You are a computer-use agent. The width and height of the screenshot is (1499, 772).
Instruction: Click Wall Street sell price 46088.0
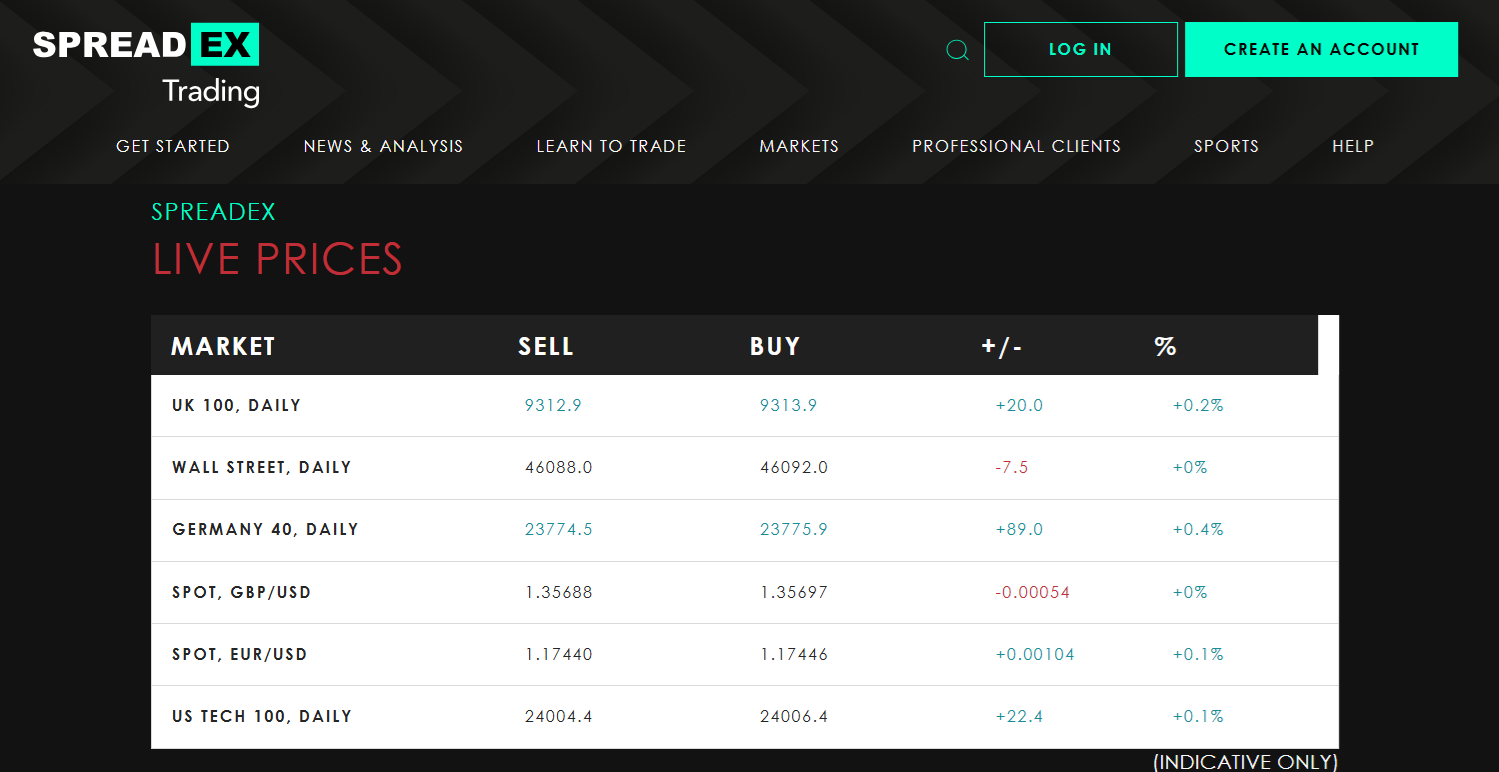point(559,468)
